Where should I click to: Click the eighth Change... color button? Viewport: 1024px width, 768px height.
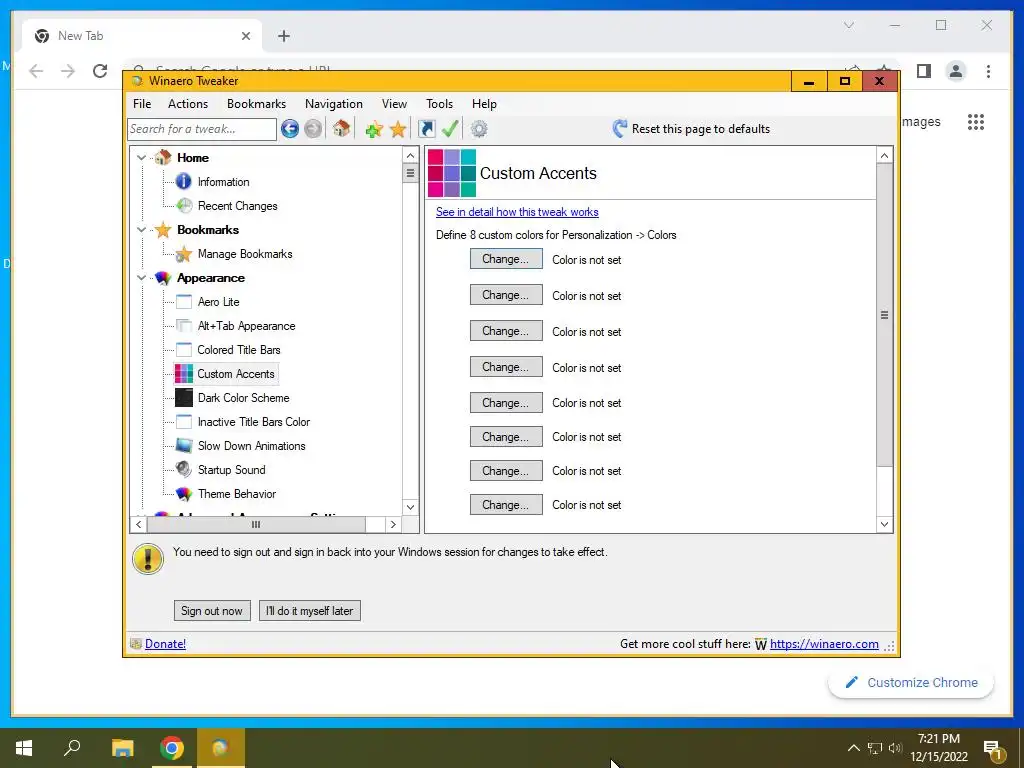[506, 505]
